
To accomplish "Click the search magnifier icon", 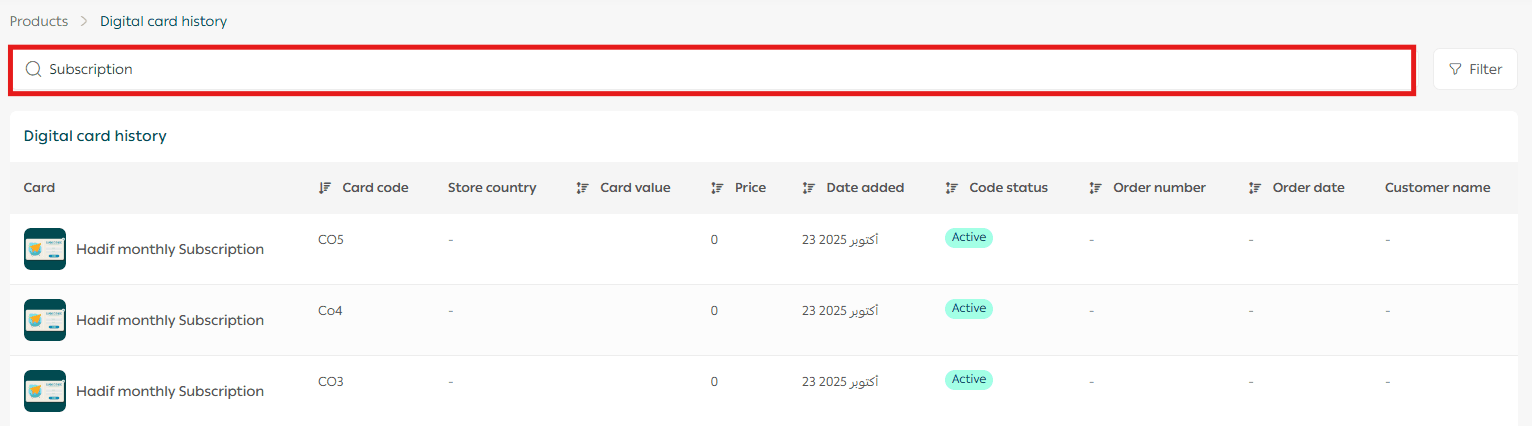I will pyautogui.click(x=33, y=69).
